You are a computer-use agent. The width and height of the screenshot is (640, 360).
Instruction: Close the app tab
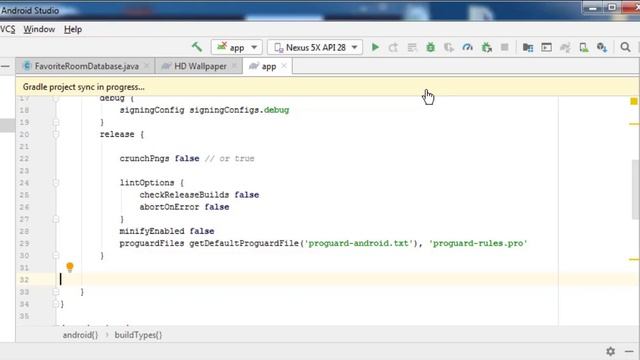284,66
